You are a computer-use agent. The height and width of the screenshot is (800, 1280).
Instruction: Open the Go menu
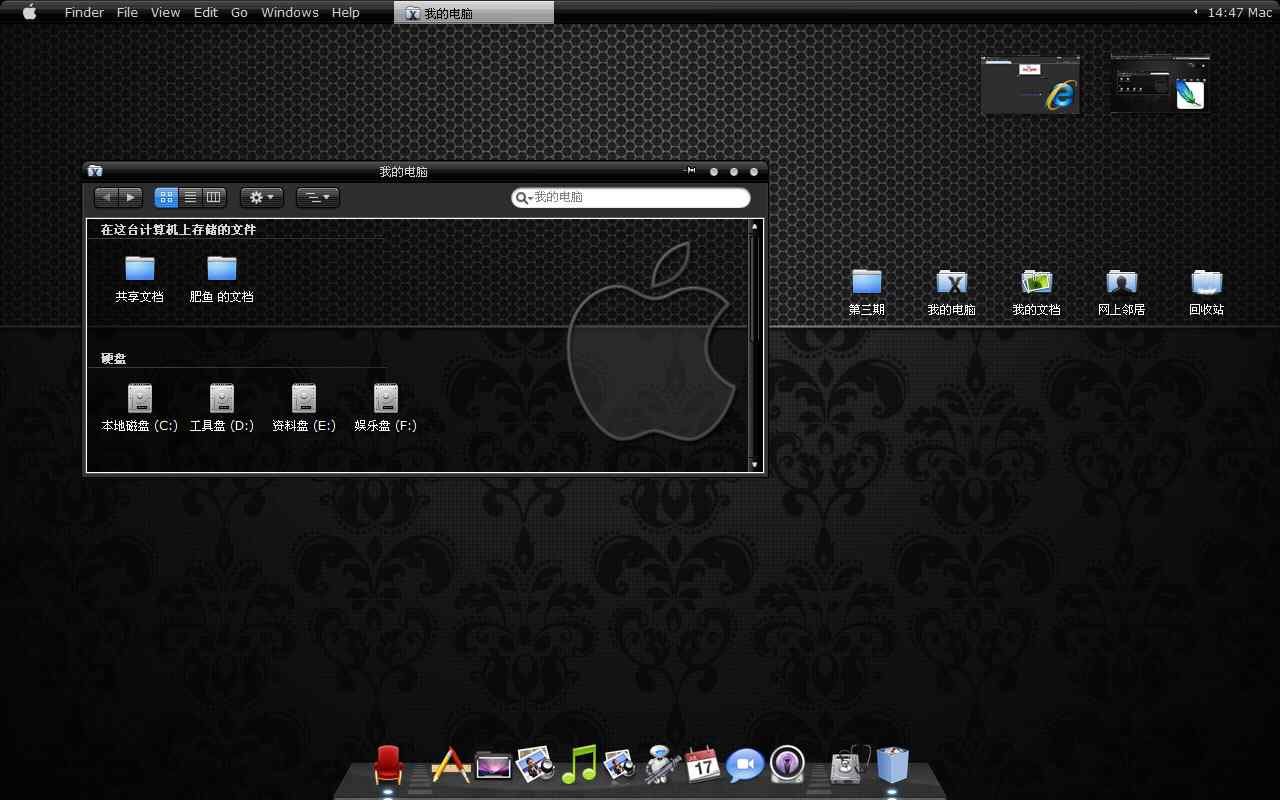point(239,12)
